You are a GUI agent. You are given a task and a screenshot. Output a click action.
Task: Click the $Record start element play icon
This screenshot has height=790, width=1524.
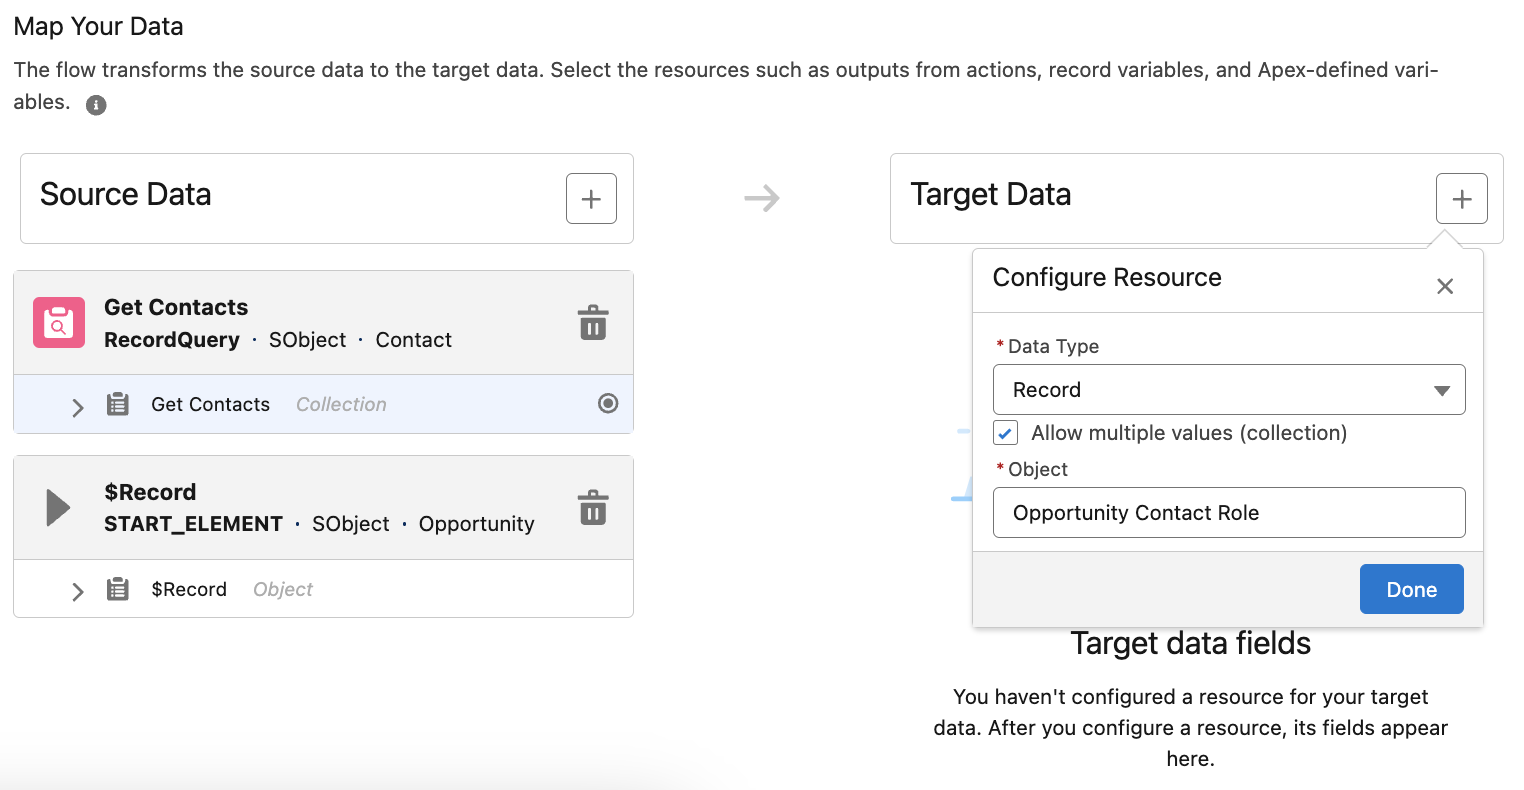pos(58,508)
